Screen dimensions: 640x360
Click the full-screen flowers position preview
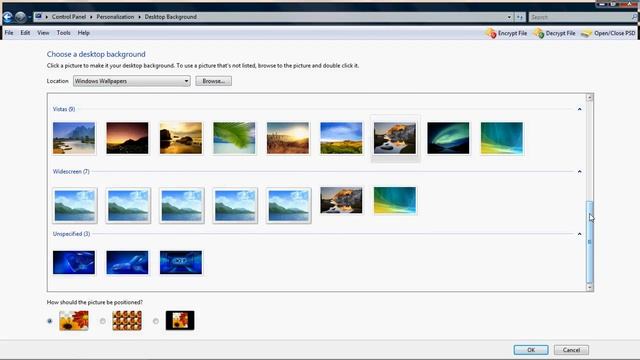(x=74, y=320)
